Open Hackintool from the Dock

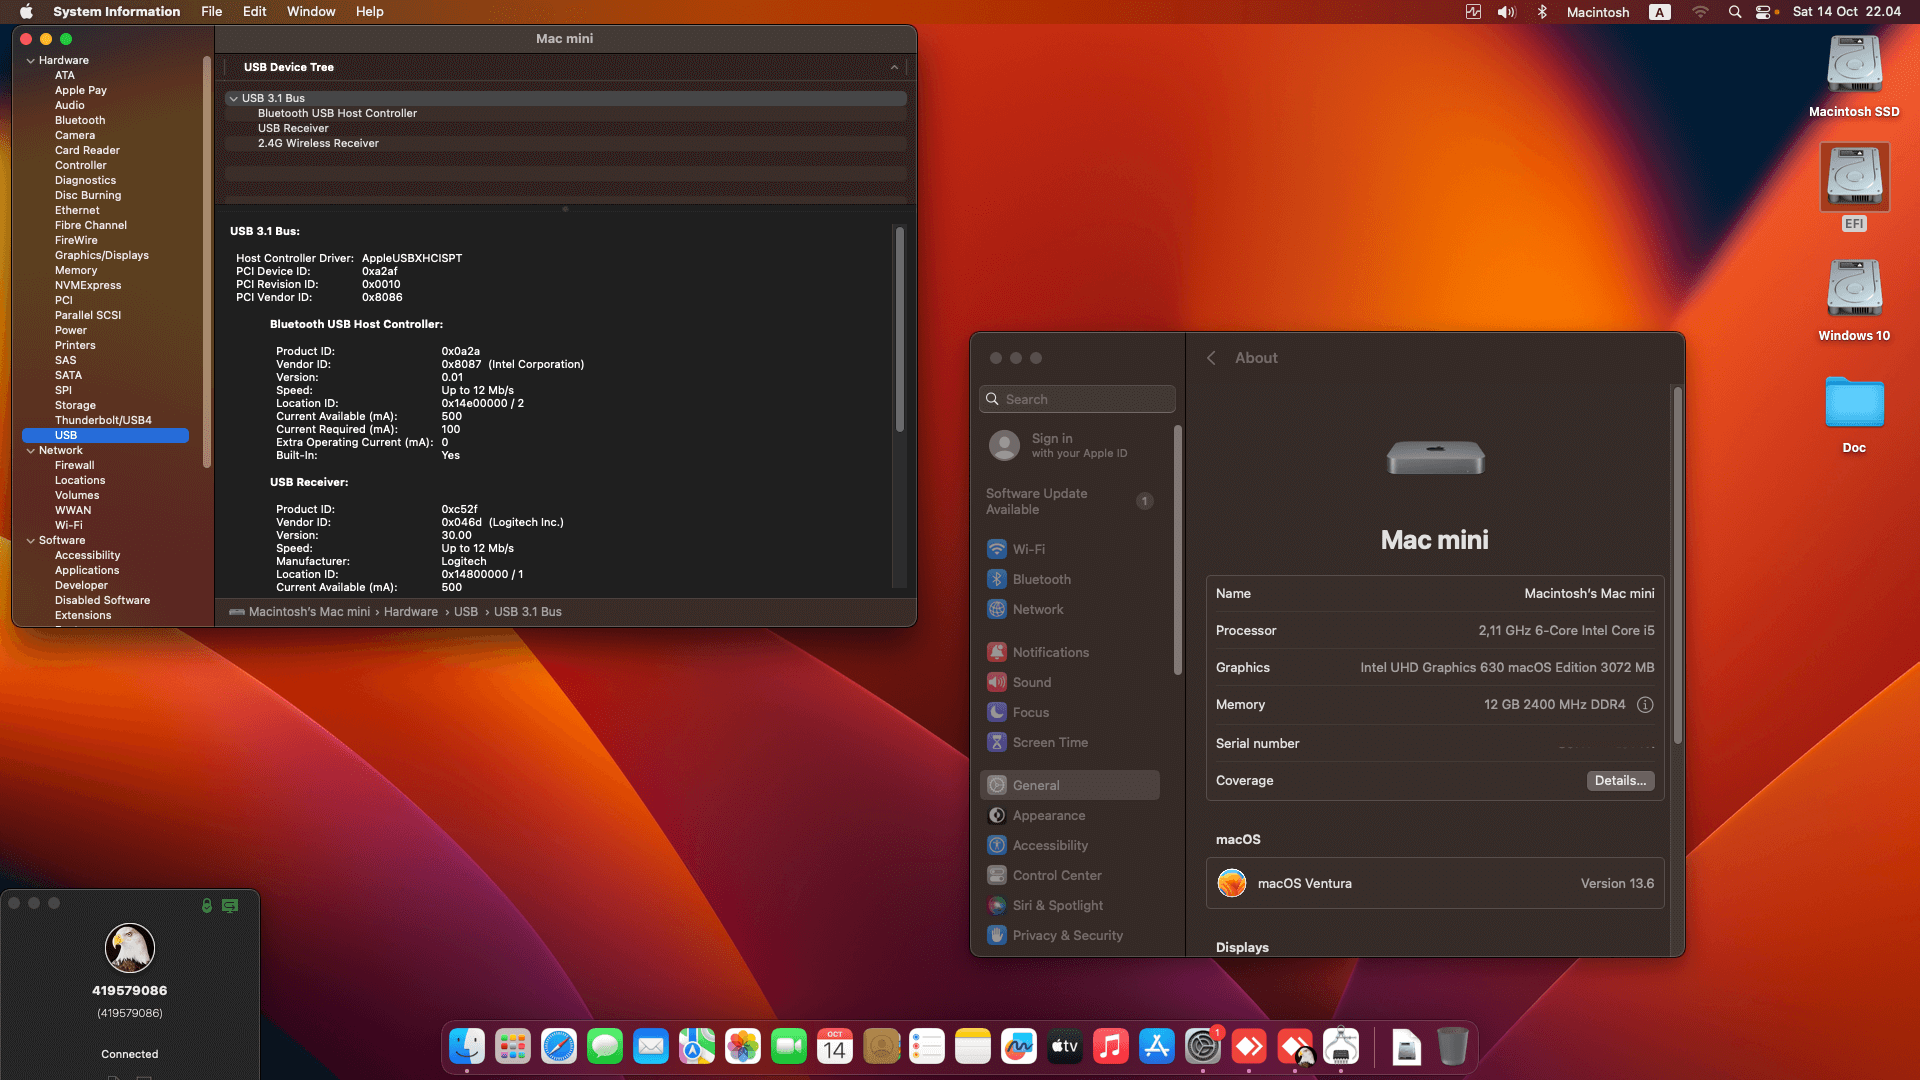(x=1340, y=1046)
